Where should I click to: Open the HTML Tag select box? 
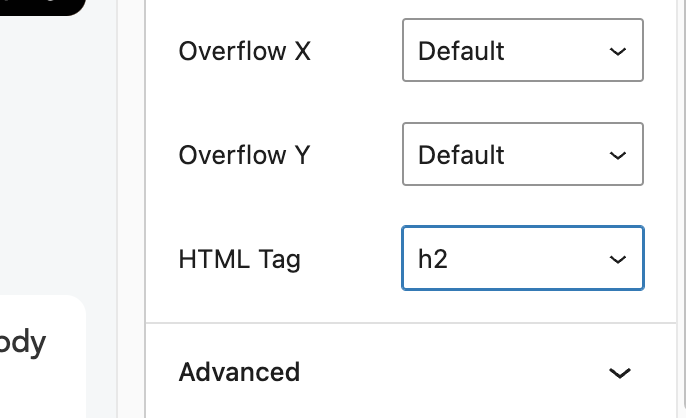coord(522,259)
